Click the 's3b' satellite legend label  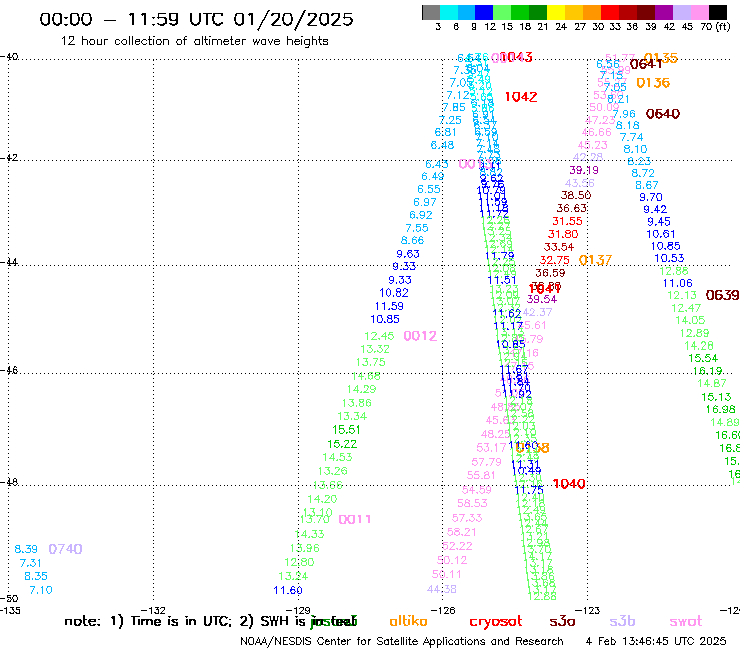(x=622, y=622)
